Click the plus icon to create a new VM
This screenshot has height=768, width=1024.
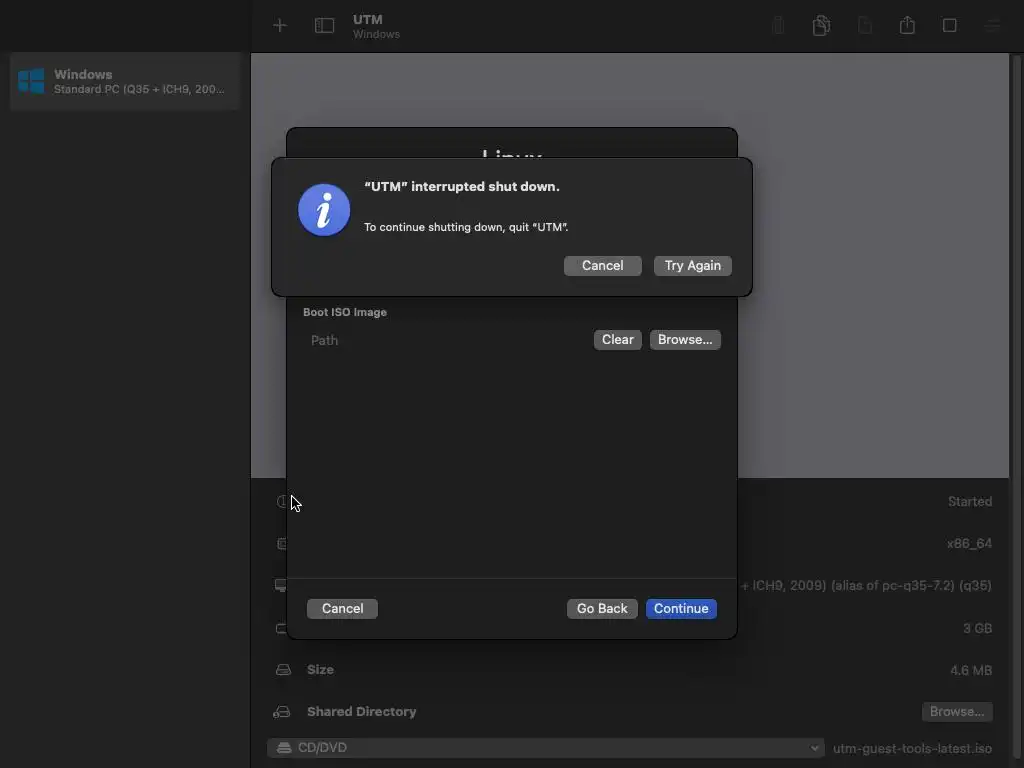click(x=280, y=25)
